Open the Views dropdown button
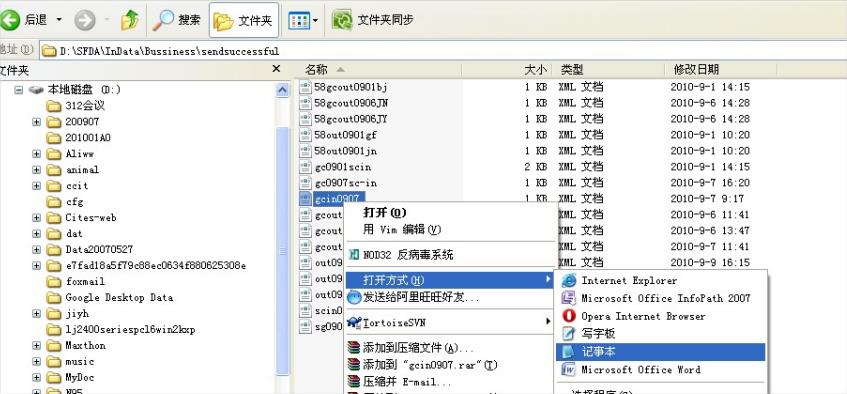 (x=302, y=21)
